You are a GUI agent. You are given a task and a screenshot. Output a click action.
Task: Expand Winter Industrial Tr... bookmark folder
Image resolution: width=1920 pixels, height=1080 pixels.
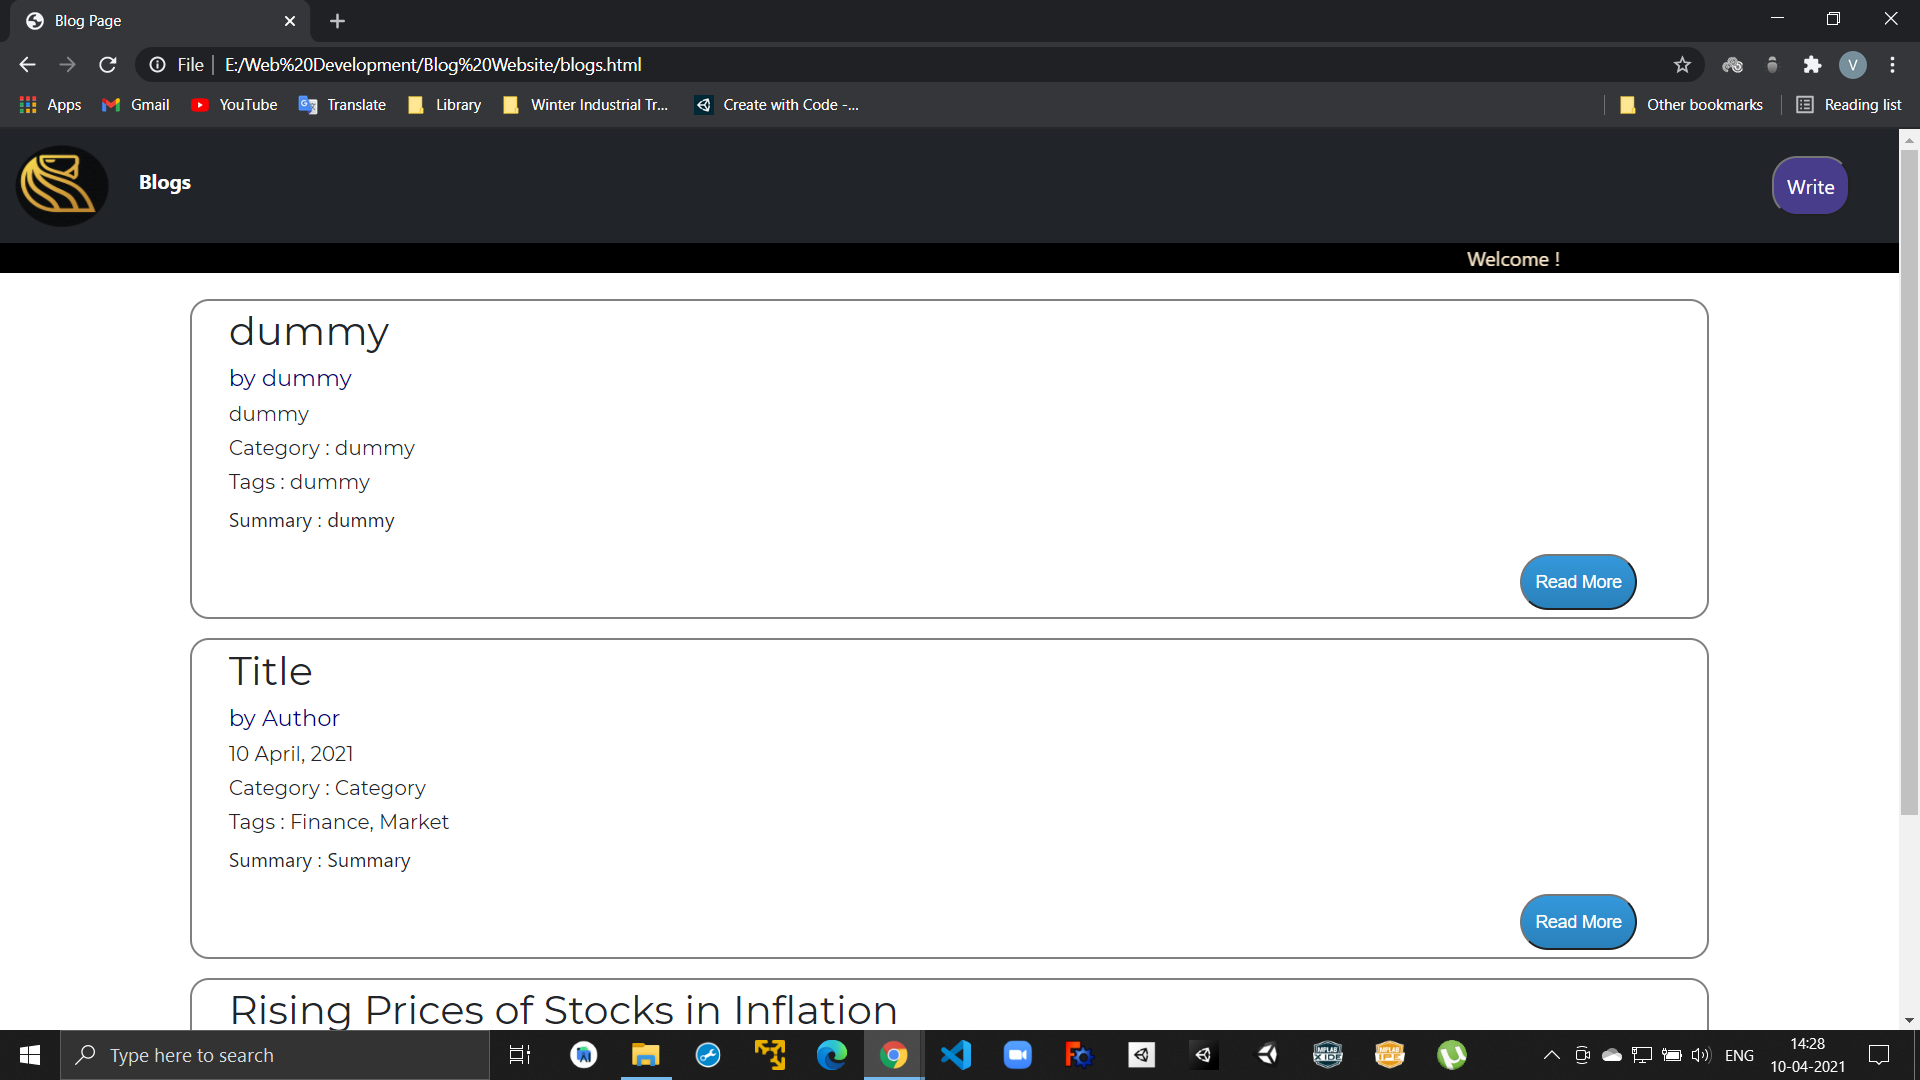[x=585, y=105]
